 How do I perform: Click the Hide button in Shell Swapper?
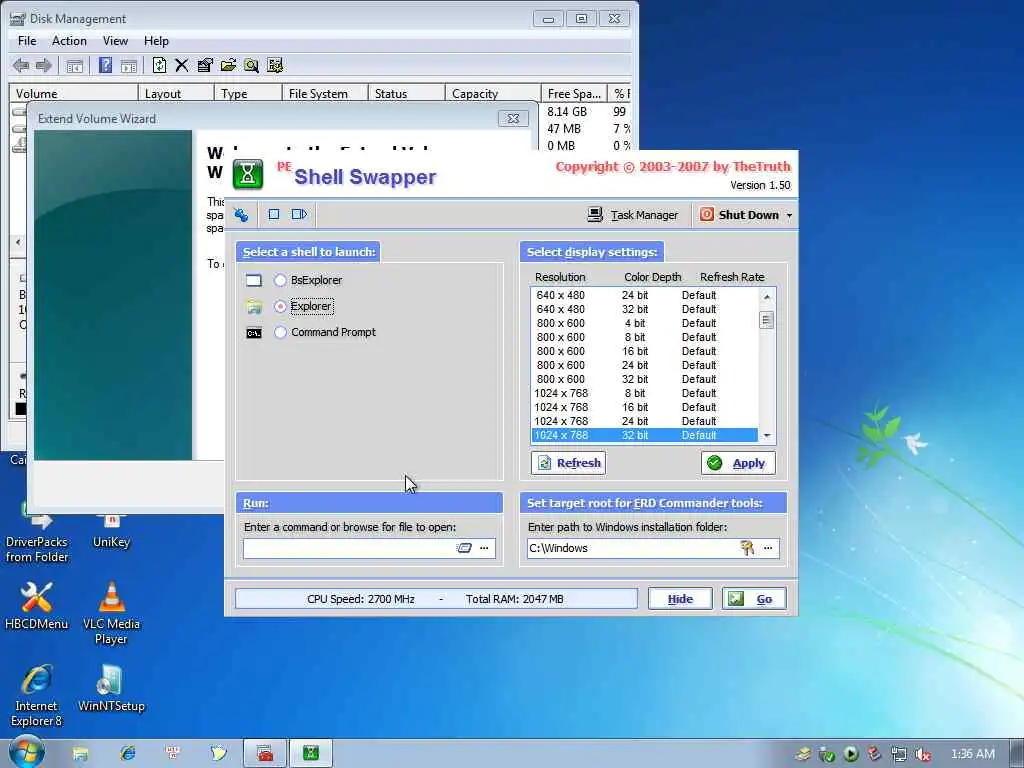(x=680, y=599)
